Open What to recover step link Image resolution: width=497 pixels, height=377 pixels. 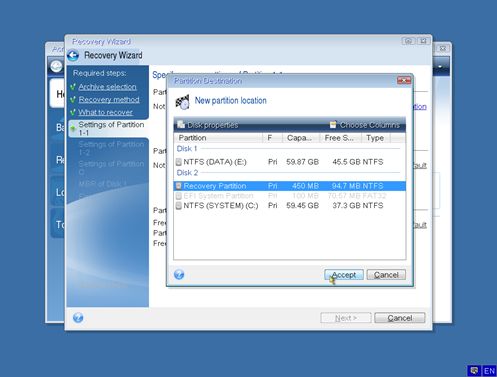coord(105,112)
